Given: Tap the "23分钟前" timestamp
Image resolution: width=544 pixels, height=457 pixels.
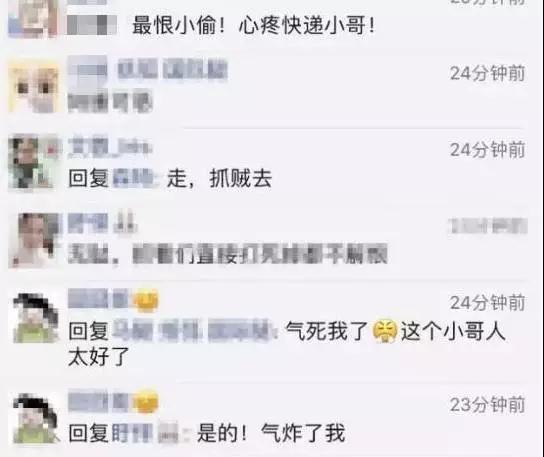Looking at the screenshot, I should tap(487, 405).
